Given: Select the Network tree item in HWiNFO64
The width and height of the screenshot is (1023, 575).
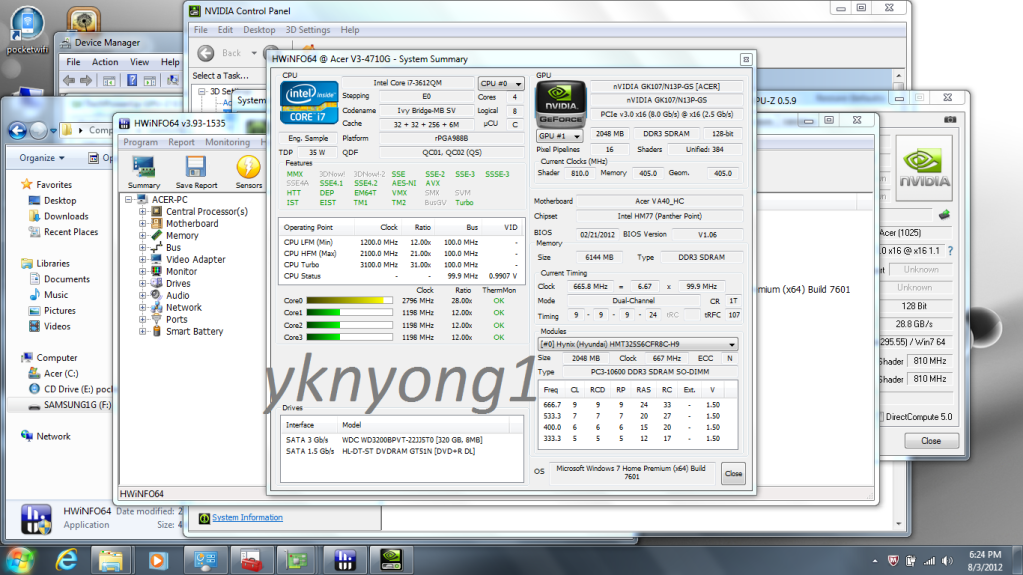Looking at the screenshot, I should click(x=183, y=307).
